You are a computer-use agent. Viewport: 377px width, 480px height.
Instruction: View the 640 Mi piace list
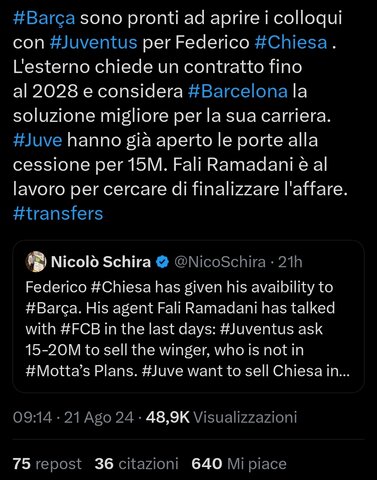click(x=239, y=464)
